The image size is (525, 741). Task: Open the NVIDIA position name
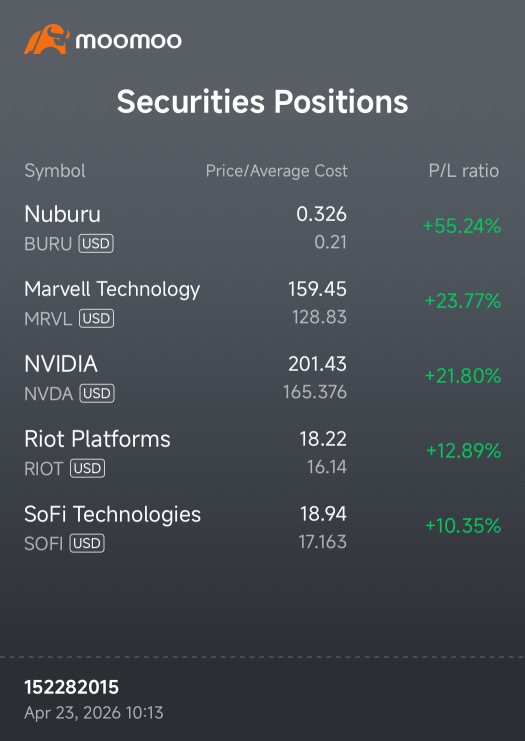61,364
